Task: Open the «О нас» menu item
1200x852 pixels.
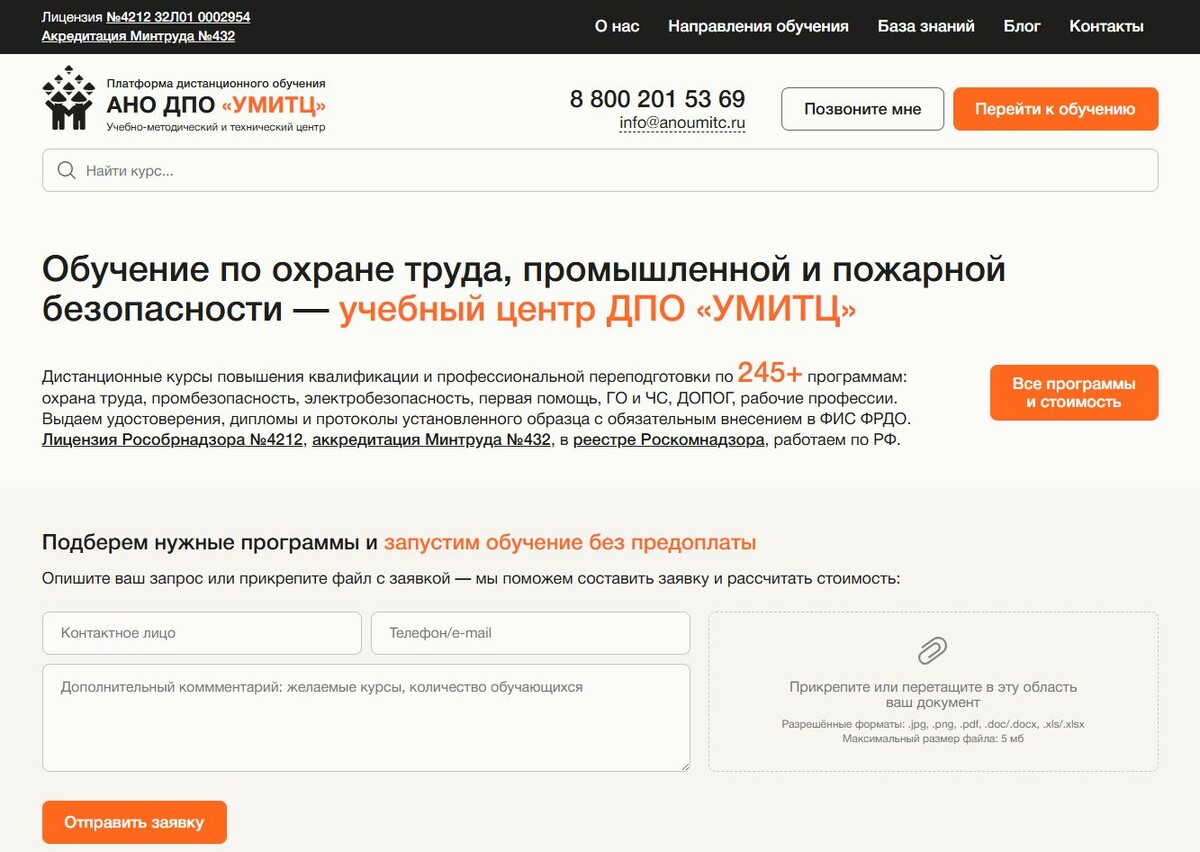Action: [617, 26]
